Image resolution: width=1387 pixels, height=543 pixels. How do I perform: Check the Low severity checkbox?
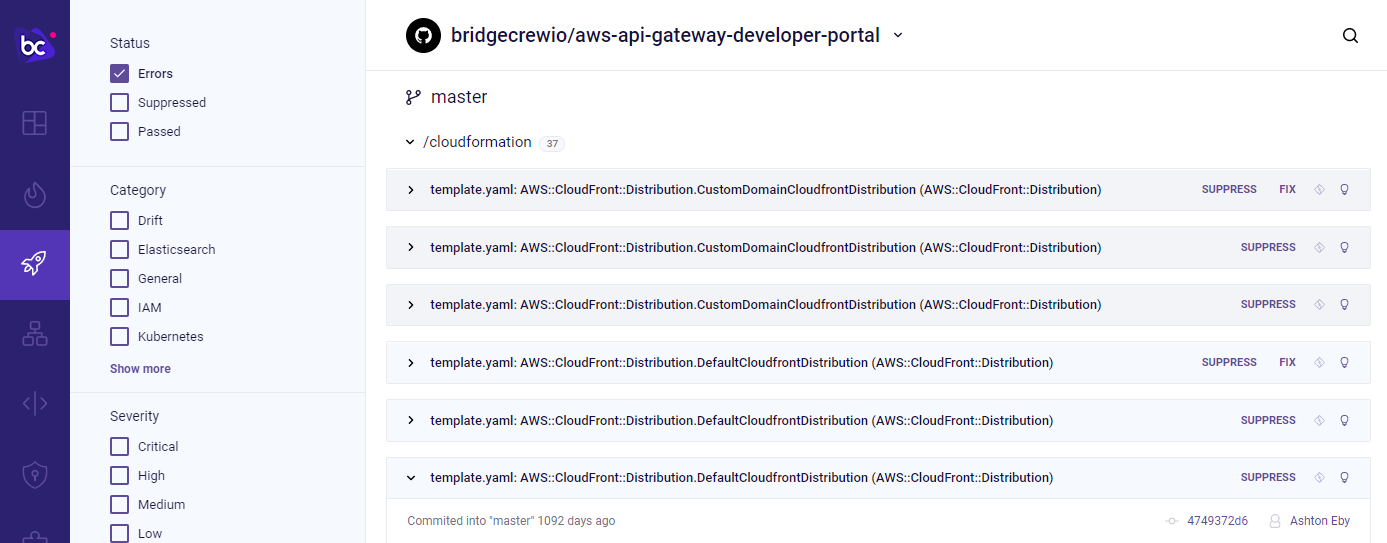tap(119, 533)
